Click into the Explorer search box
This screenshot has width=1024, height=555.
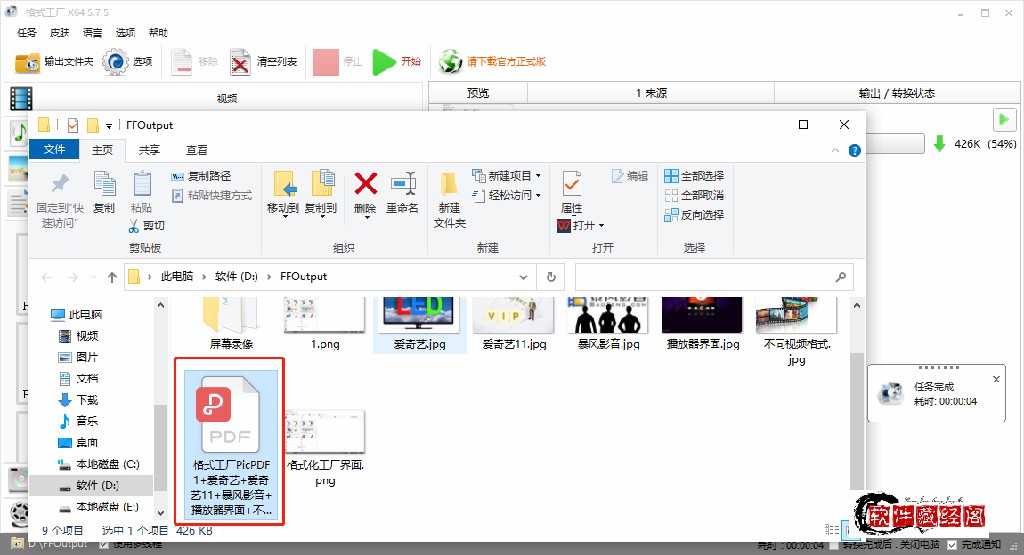point(714,278)
